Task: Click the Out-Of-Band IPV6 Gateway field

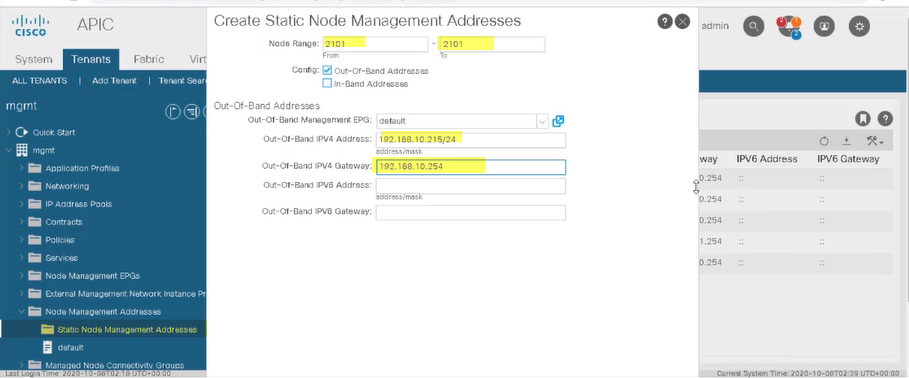Action: point(471,212)
